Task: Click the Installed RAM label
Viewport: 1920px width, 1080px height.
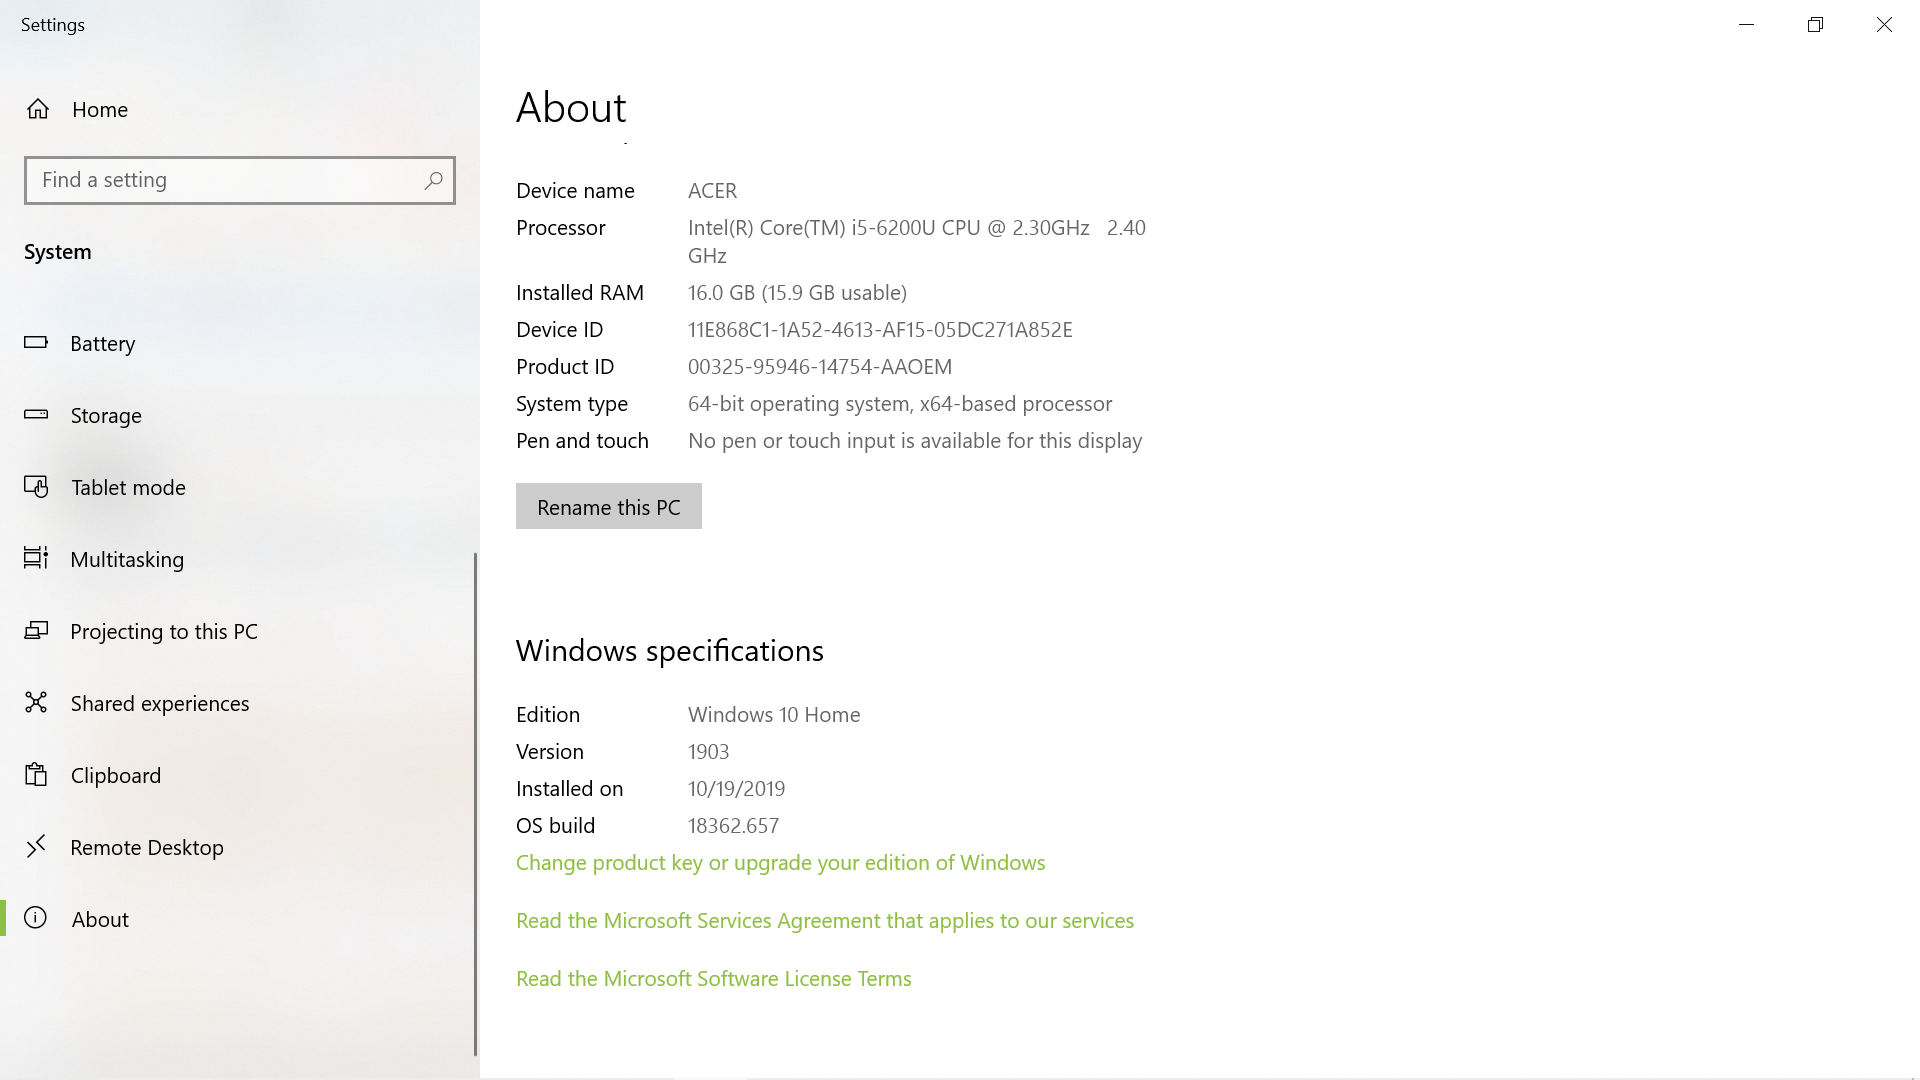Action: (580, 293)
